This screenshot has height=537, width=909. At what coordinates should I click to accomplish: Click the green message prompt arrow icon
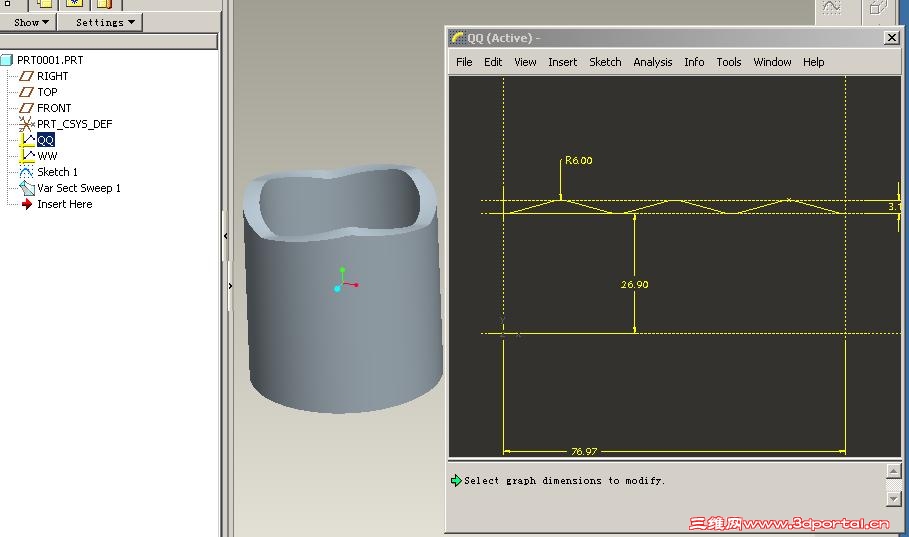(456, 480)
